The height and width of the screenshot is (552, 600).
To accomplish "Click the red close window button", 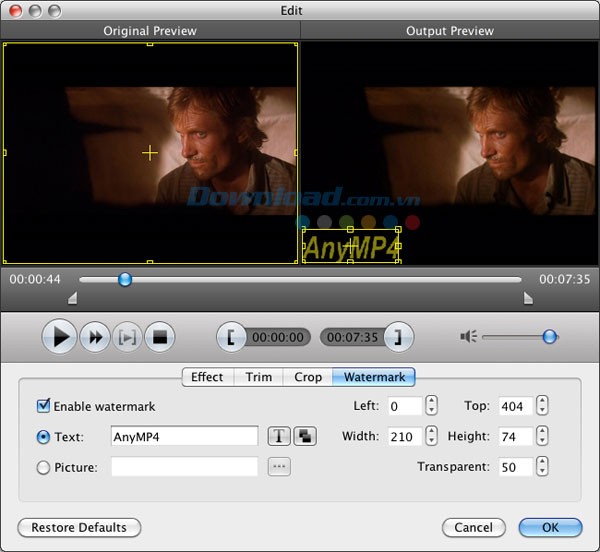I will coord(16,11).
